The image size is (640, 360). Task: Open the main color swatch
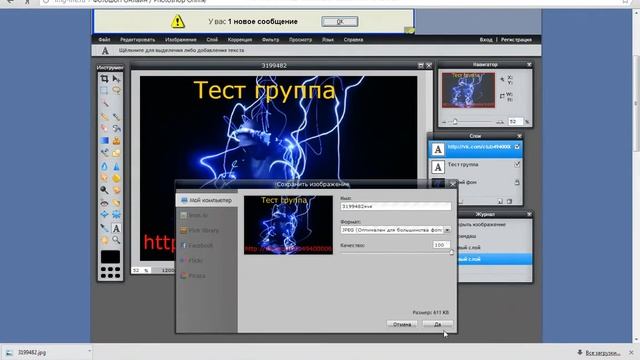pyautogui.click(x=110, y=257)
